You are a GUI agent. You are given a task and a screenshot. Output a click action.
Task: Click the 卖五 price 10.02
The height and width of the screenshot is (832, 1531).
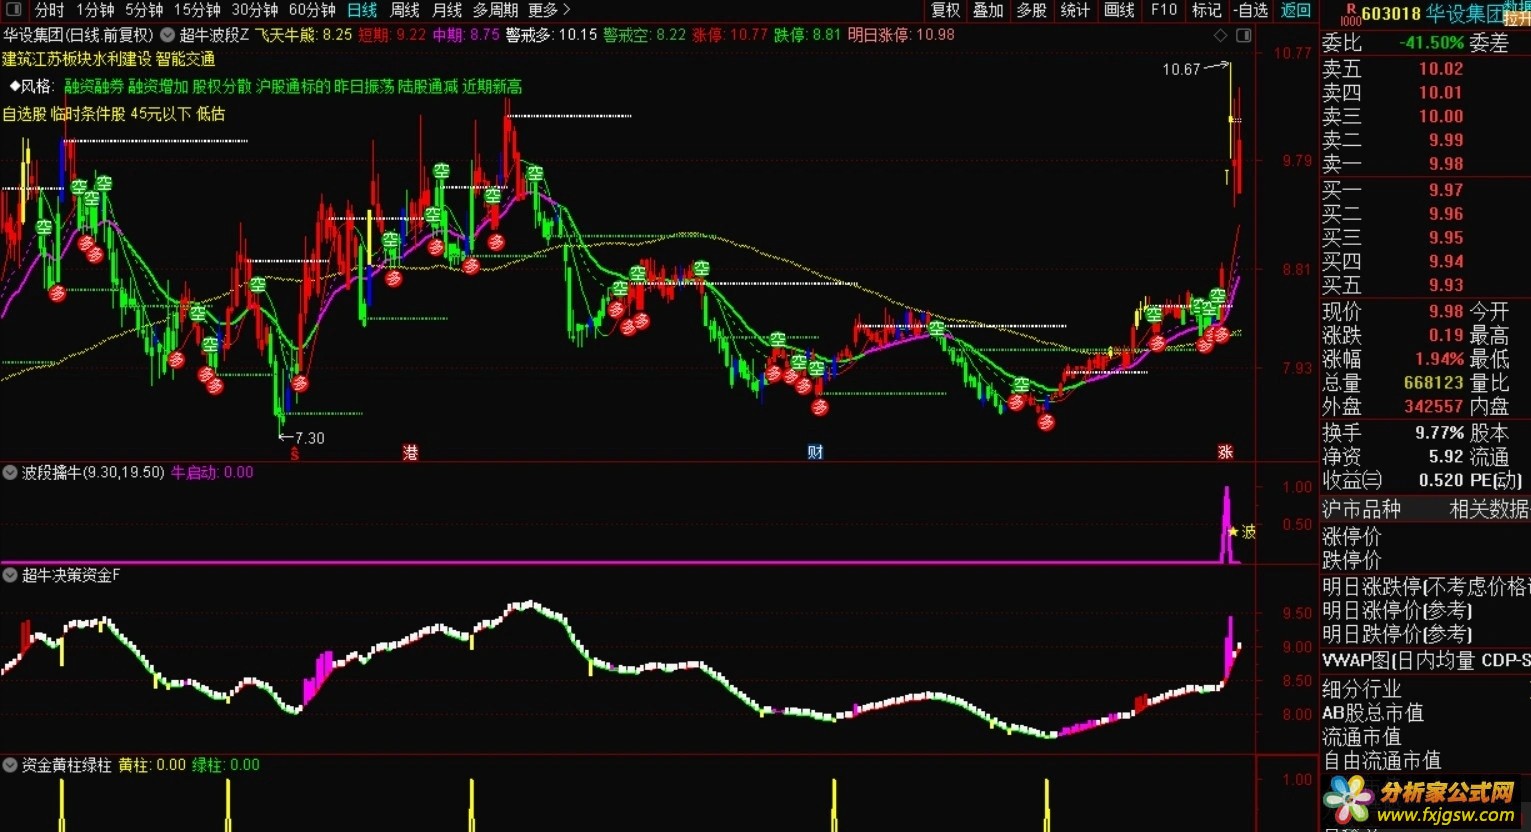1441,69
